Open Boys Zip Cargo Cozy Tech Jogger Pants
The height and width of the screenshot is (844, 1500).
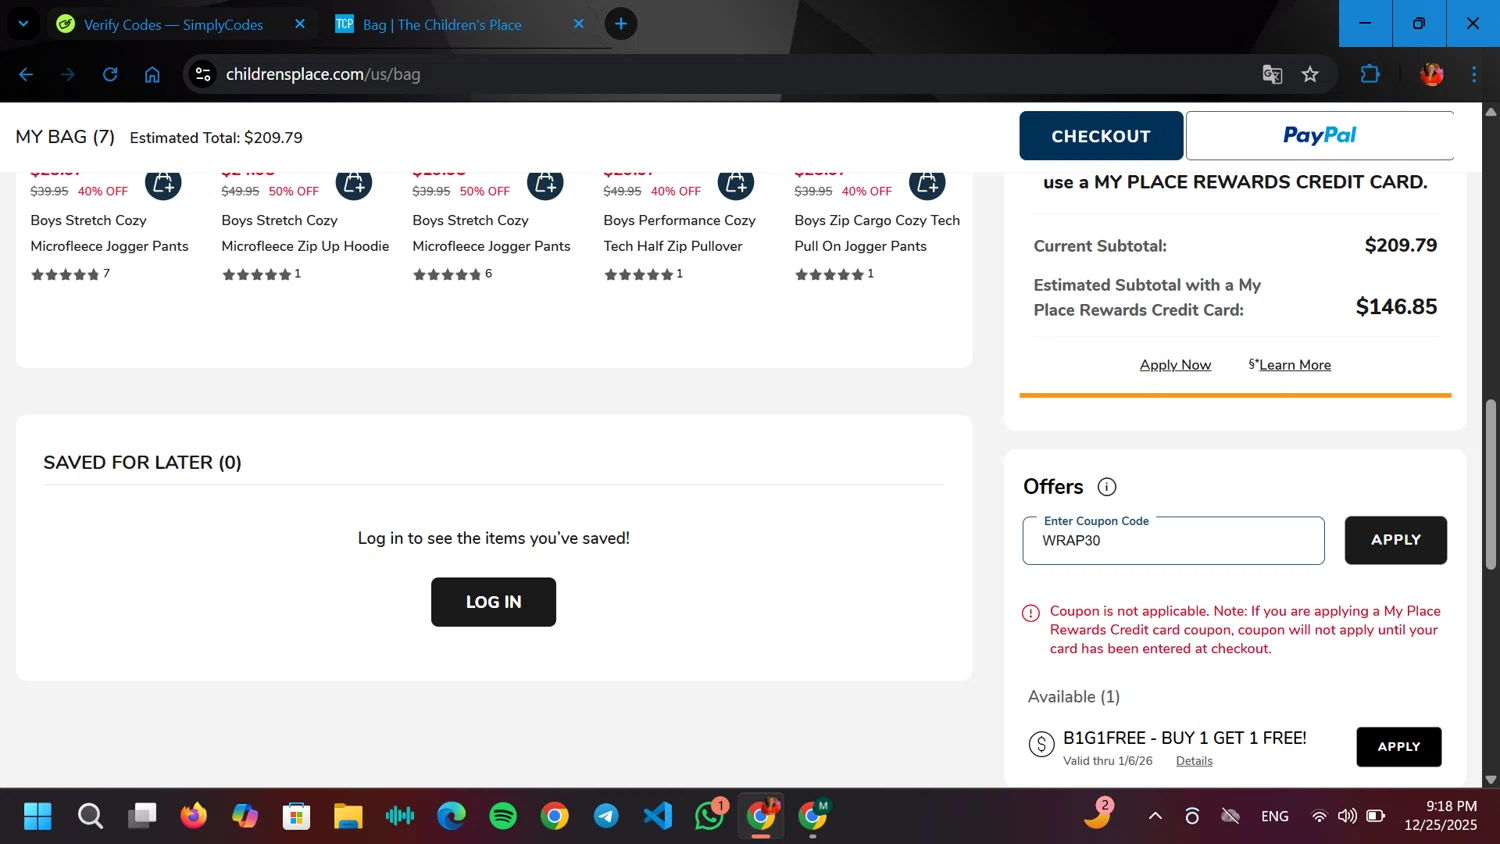point(877,233)
